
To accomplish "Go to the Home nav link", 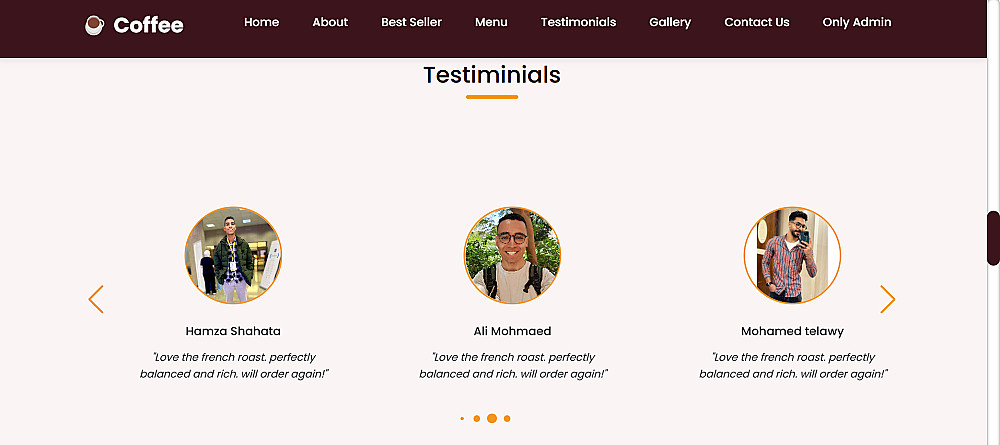I will click(261, 22).
